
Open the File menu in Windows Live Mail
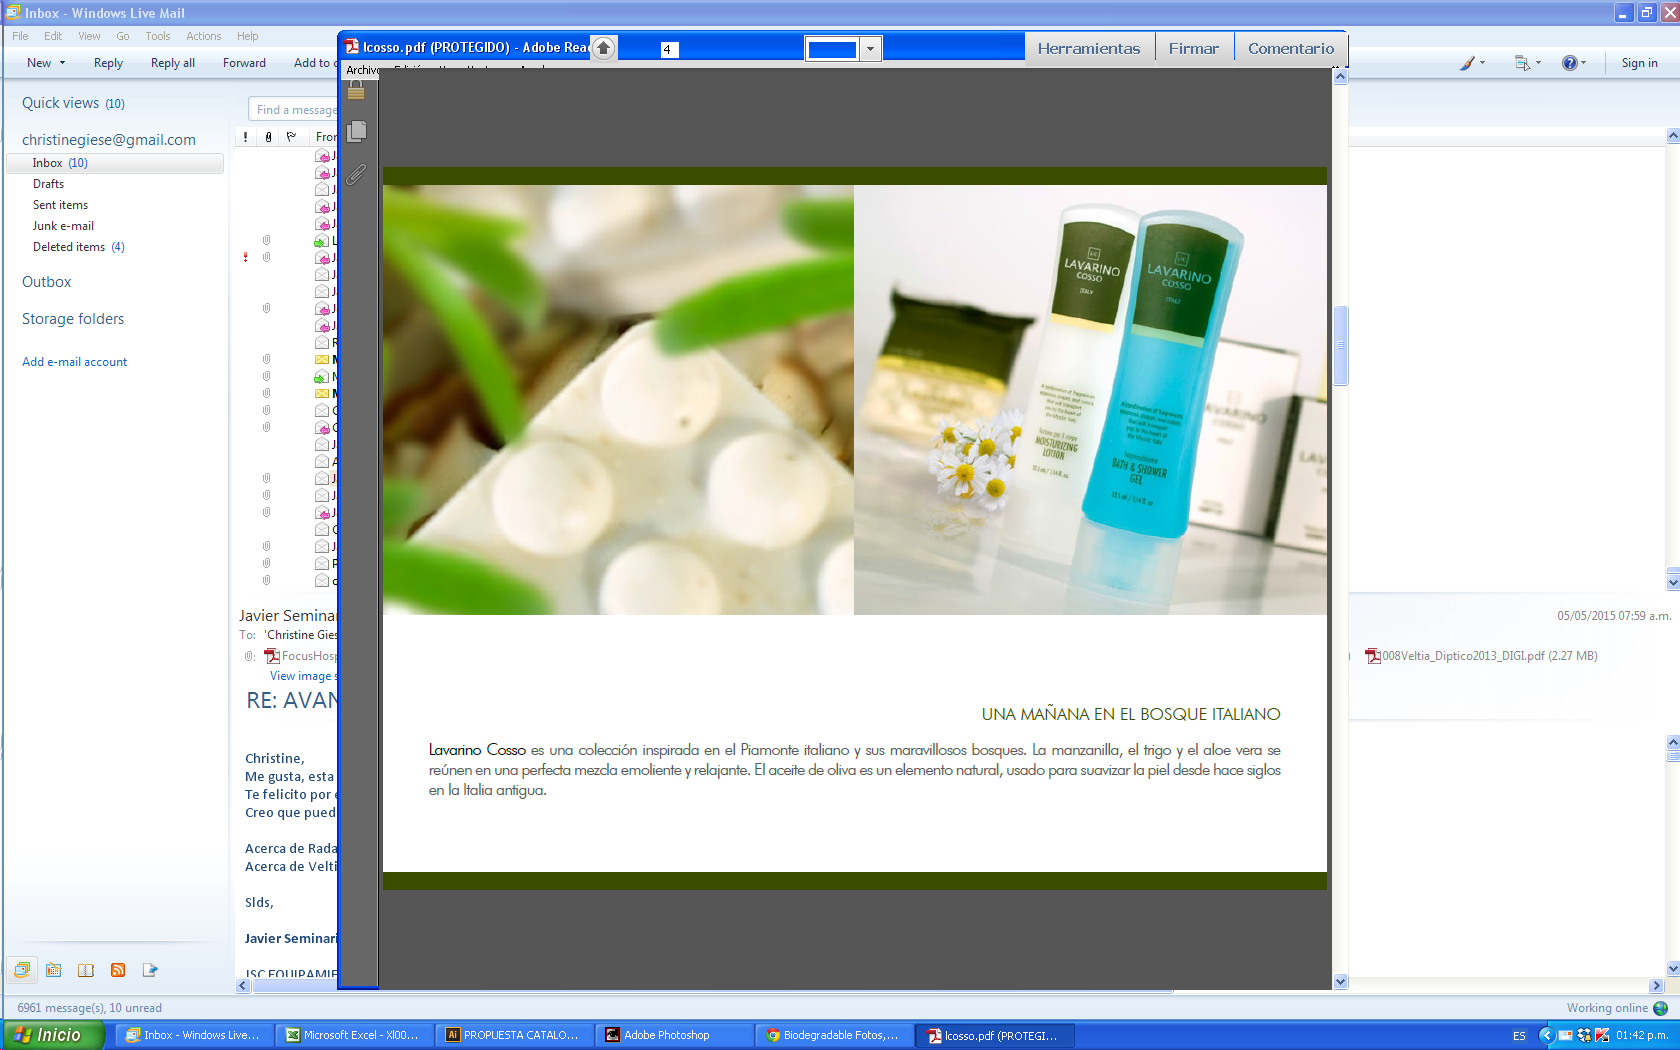20,36
